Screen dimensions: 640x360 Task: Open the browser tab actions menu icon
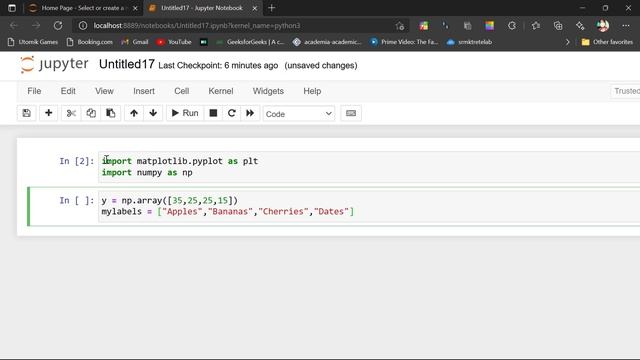tap(12, 8)
